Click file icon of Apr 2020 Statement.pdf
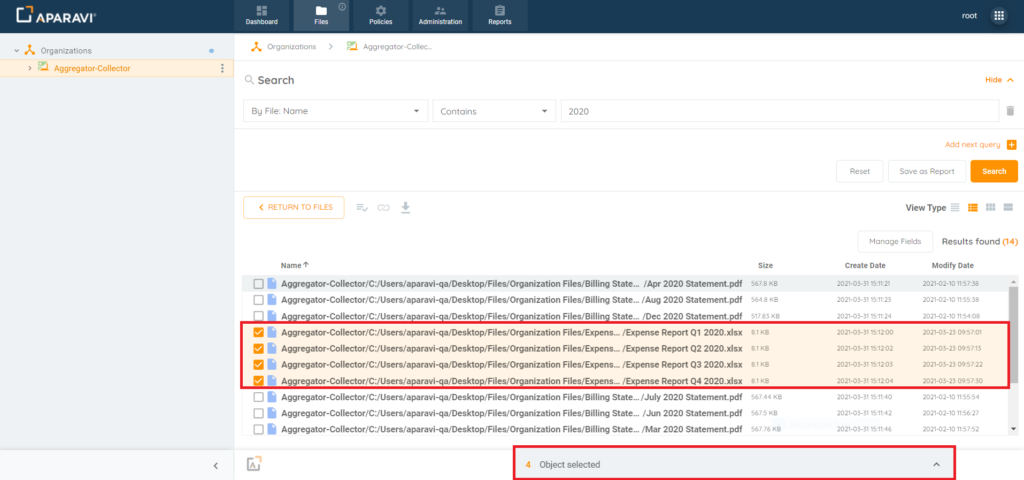 pyautogui.click(x=272, y=283)
